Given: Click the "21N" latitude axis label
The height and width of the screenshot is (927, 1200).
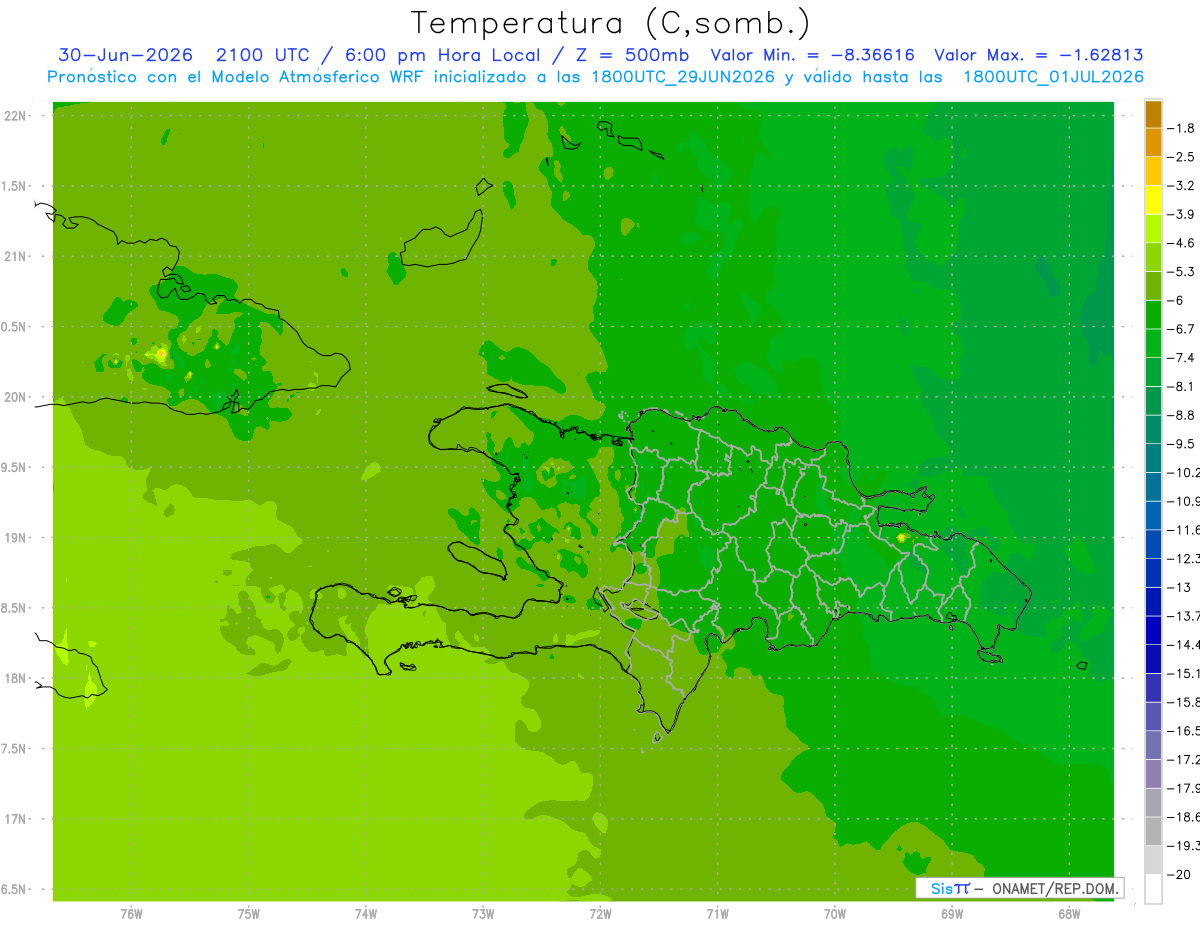Looking at the screenshot, I should tap(14, 257).
